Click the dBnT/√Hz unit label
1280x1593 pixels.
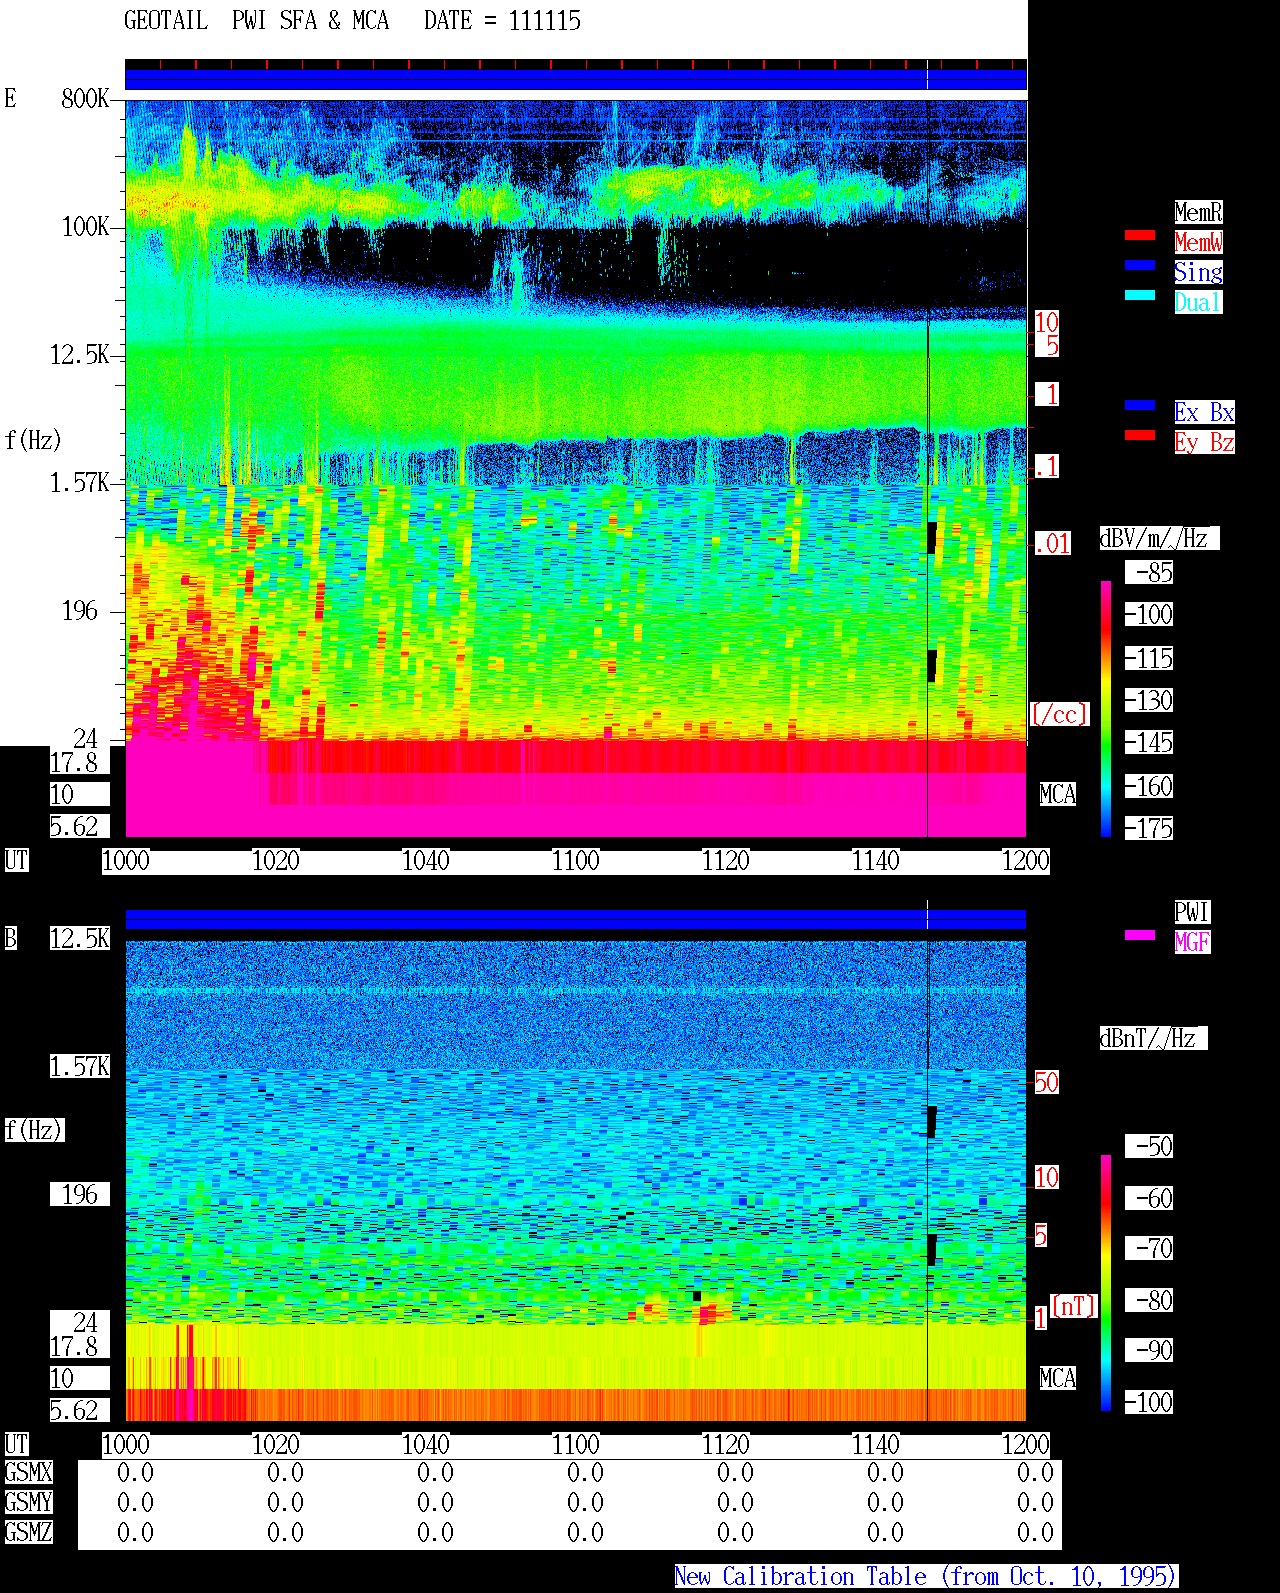coord(1153,1038)
